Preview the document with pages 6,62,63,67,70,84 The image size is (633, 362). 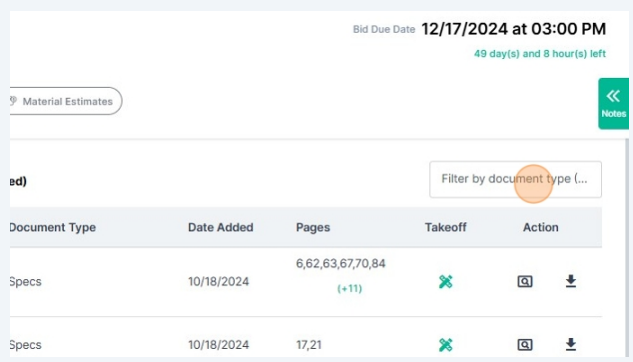tap(525, 281)
